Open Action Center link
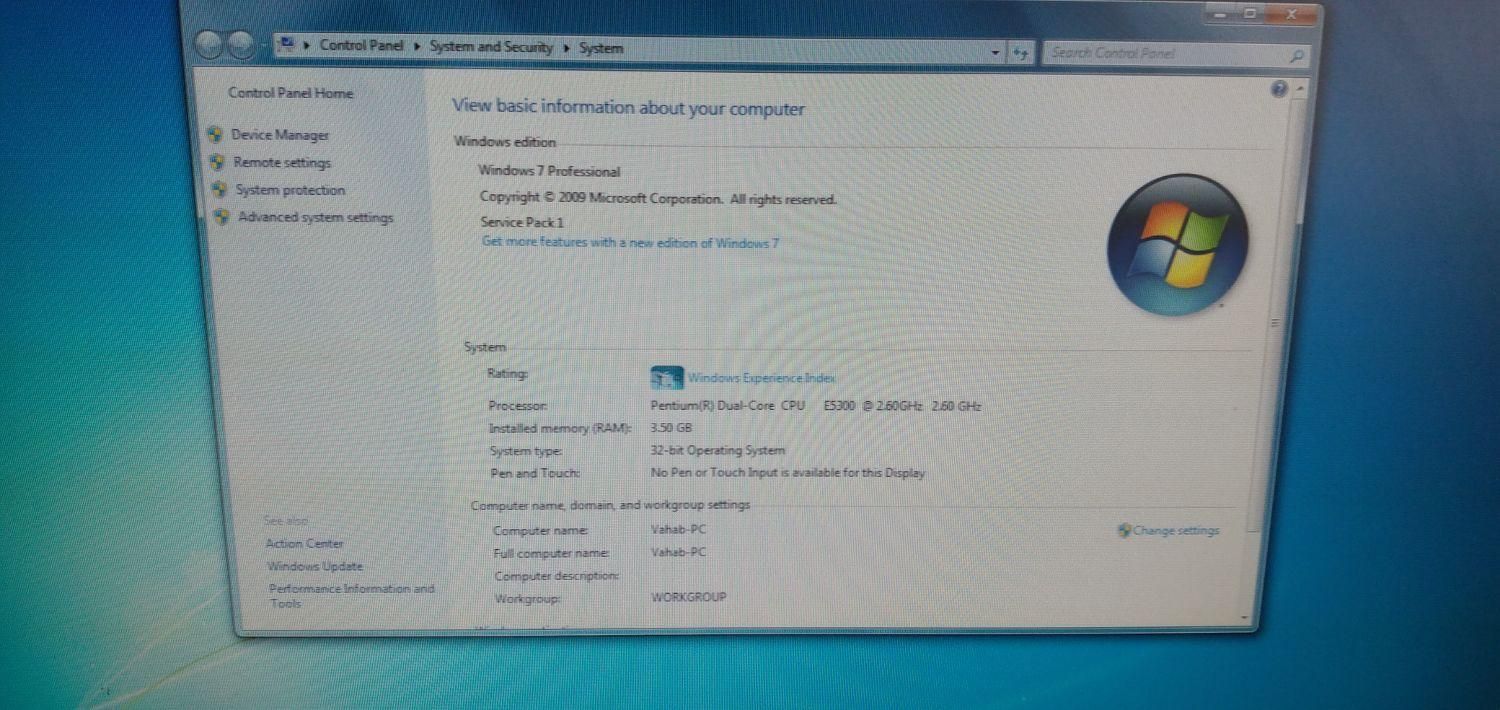 (x=304, y=544)
